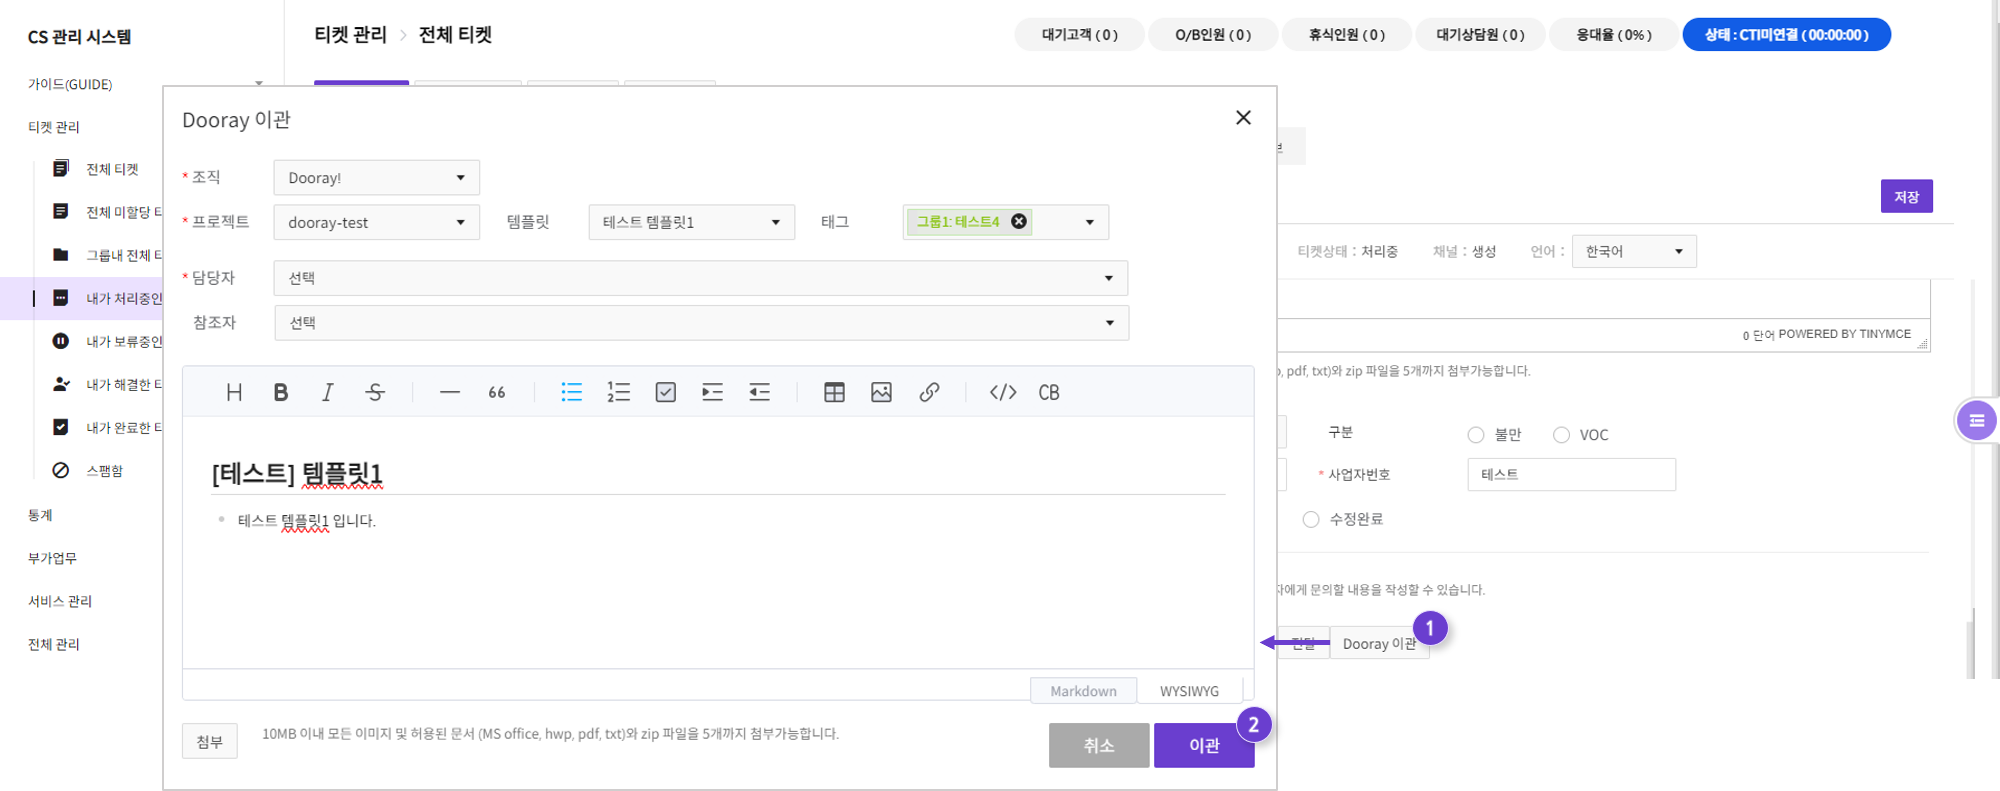Expand the 태그 dropdown arrow

coord(1090,222)
